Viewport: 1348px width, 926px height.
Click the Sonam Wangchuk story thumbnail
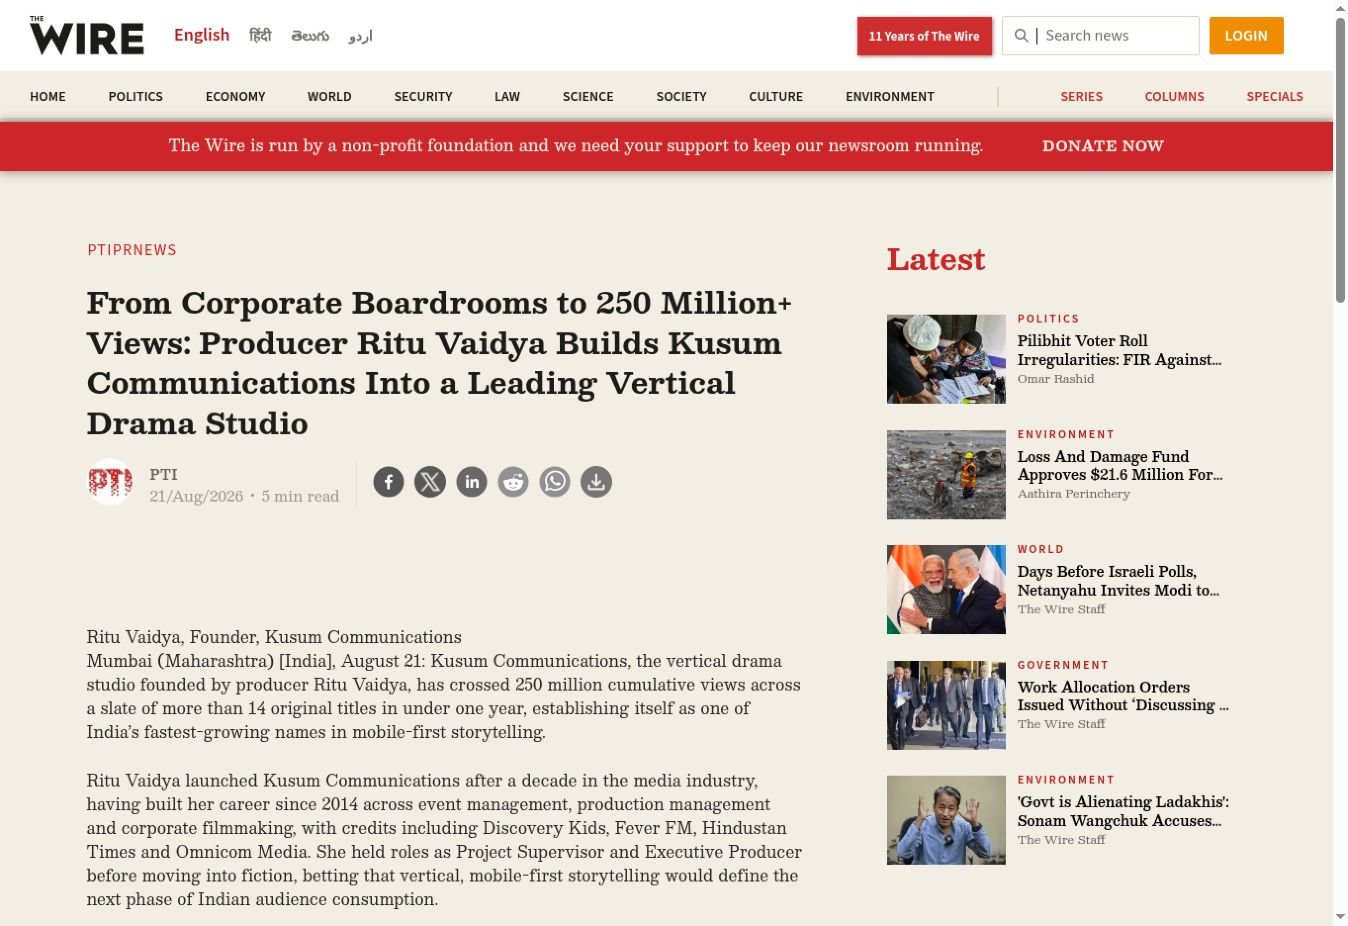[x=946, y=820]
